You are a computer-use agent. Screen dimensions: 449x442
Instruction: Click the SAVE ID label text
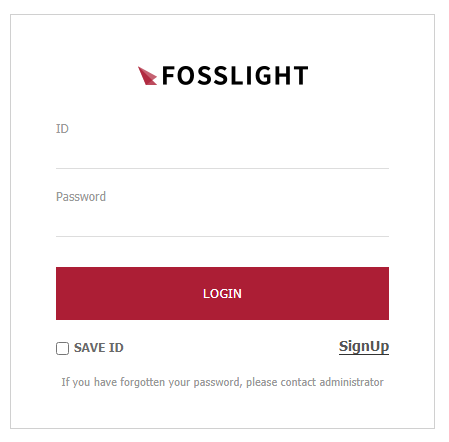pos(99,348)
